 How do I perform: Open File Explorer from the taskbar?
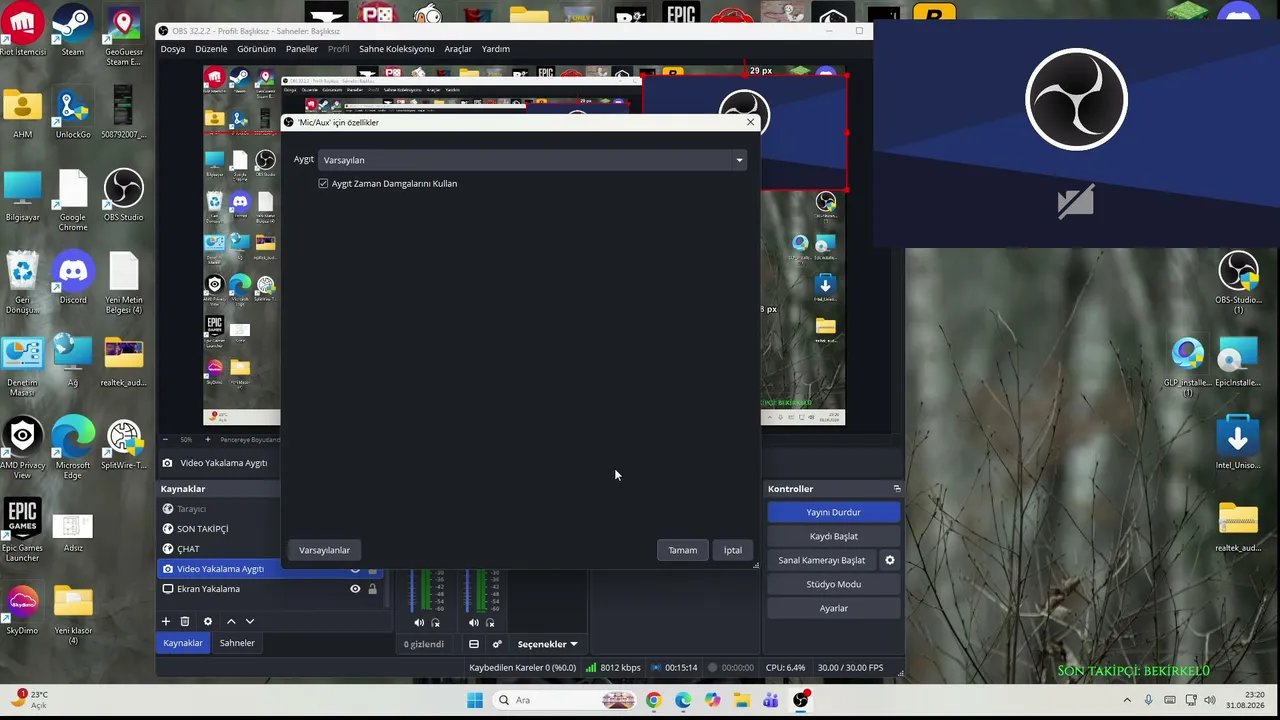[x=742, y=700]
